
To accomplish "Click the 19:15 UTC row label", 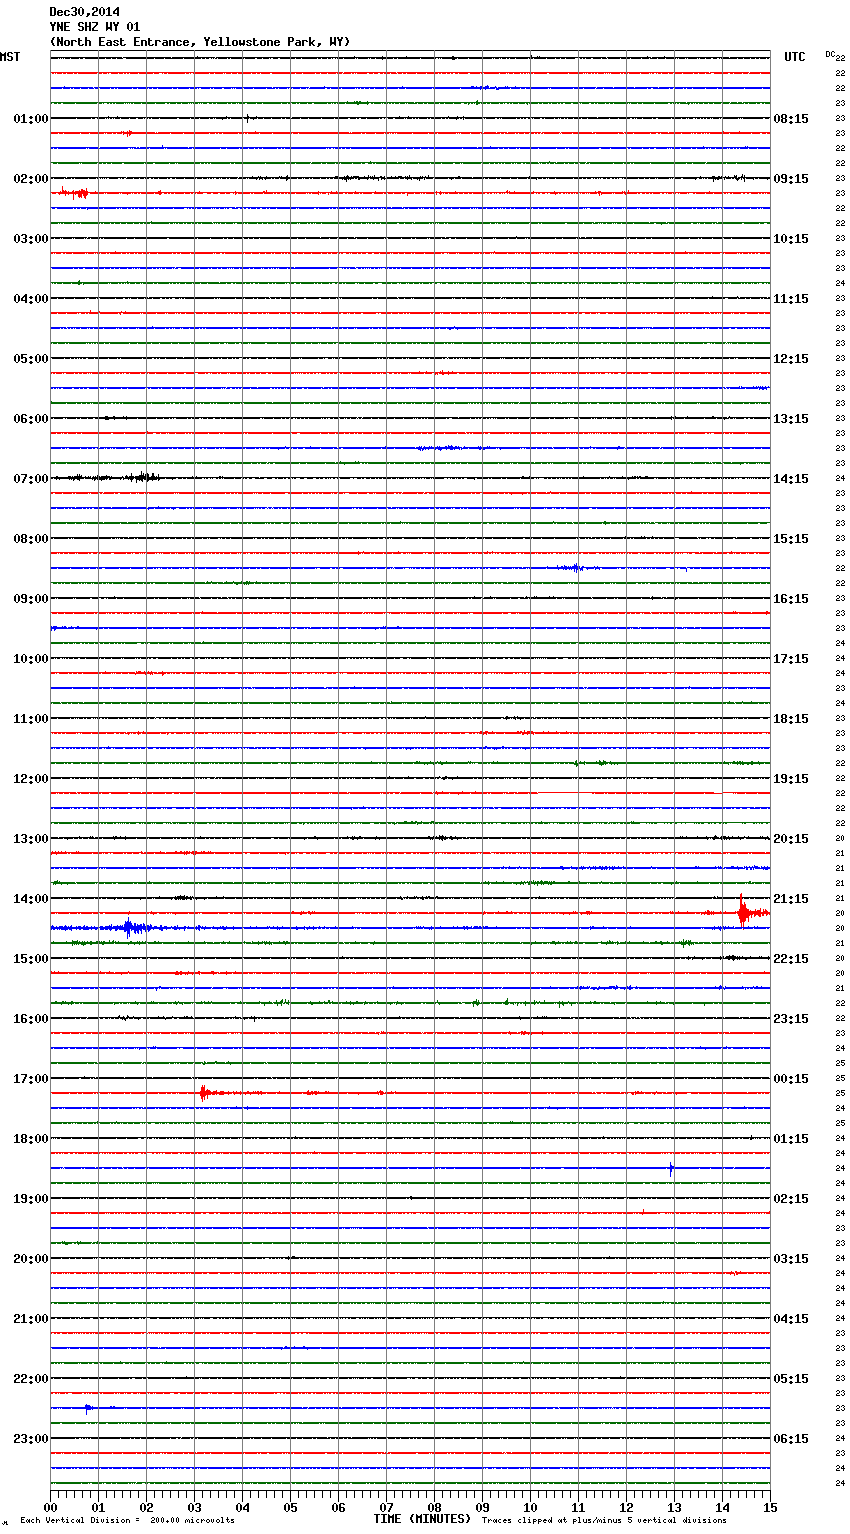I will [x=791, y=779].
